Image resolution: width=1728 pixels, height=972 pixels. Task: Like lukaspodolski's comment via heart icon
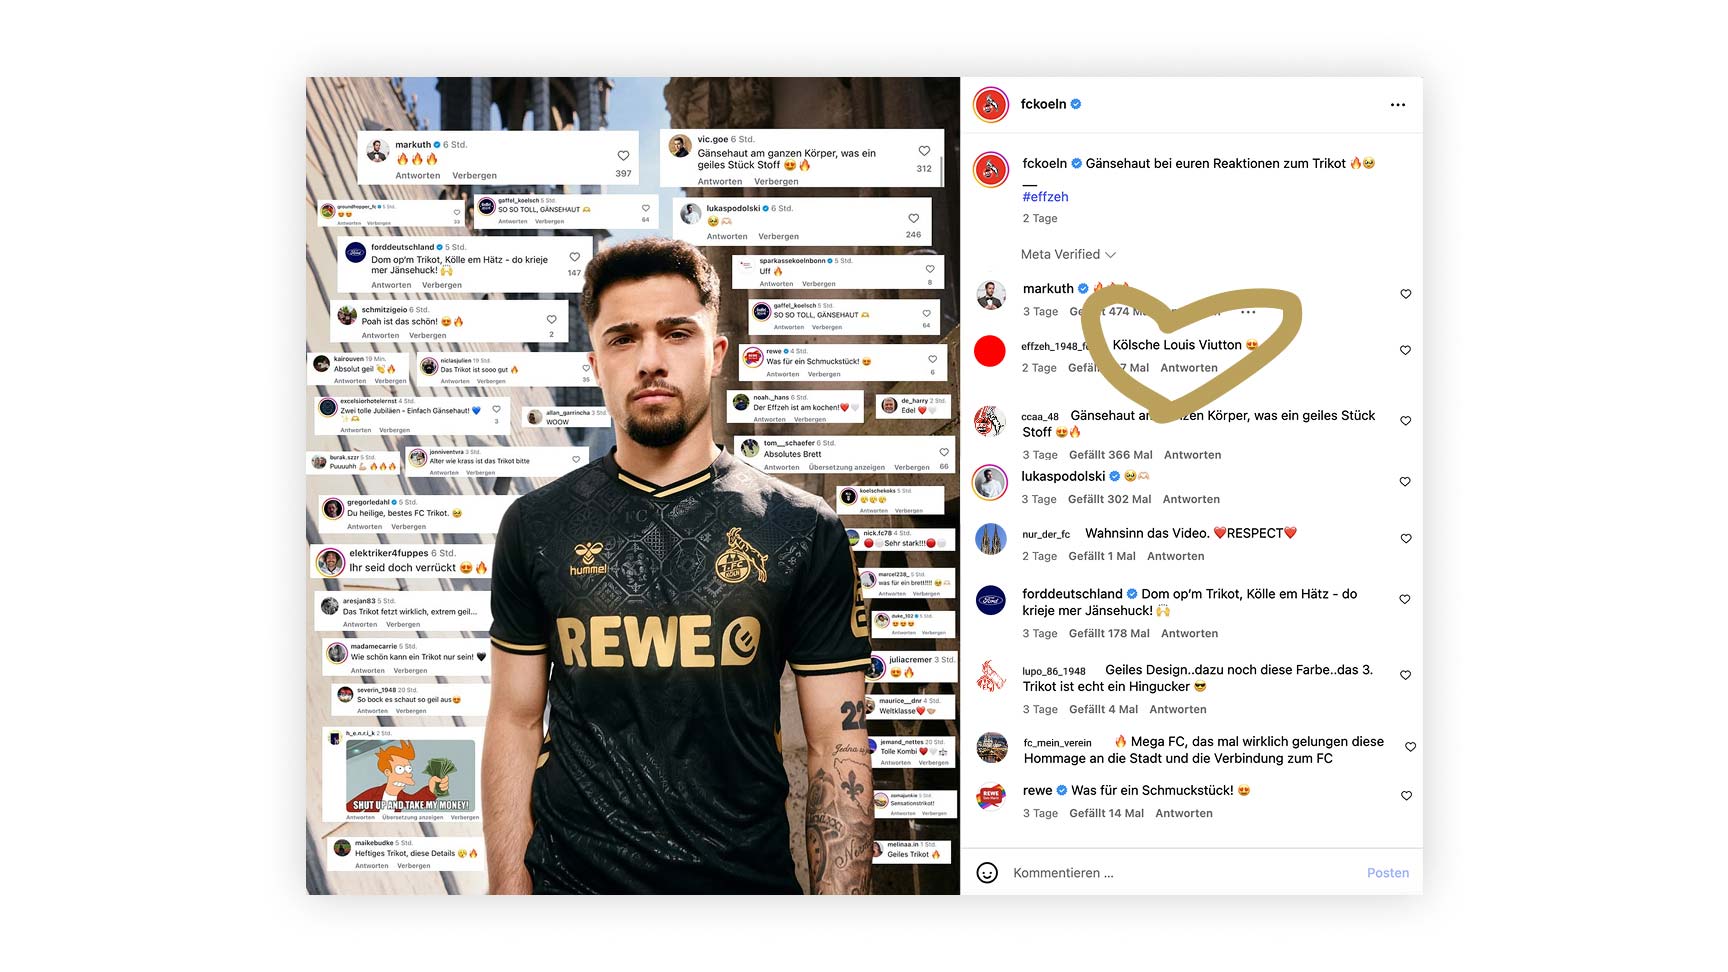point(1405,482)
